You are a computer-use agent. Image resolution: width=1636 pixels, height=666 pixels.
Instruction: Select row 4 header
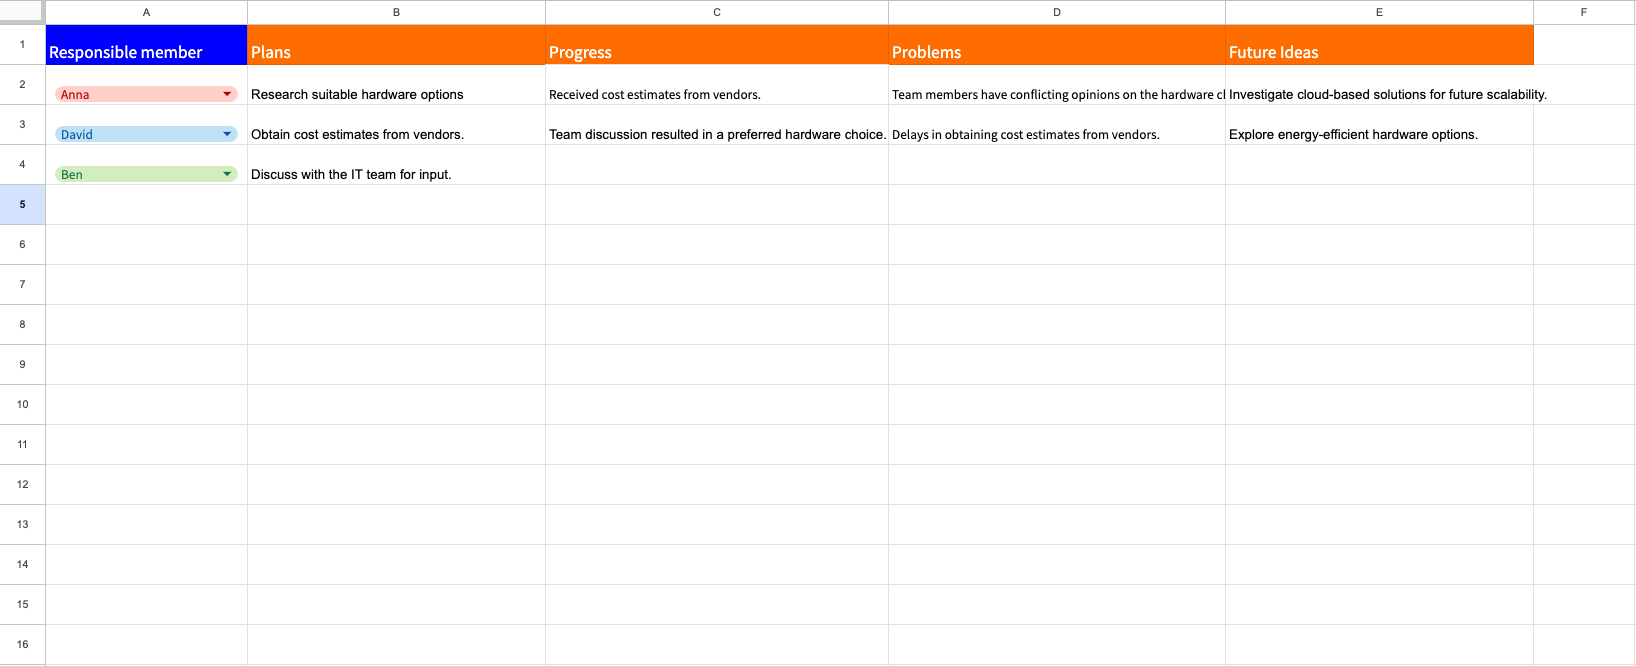22,165
